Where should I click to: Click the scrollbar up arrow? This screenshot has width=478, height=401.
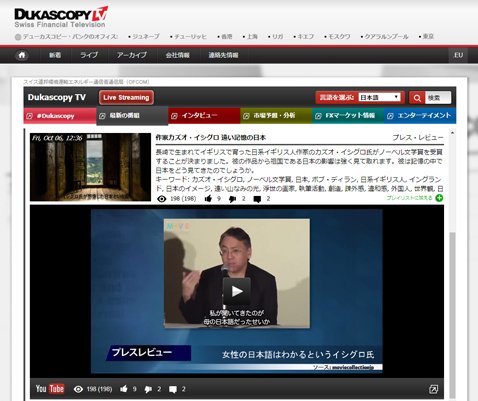tap(452, 133)
